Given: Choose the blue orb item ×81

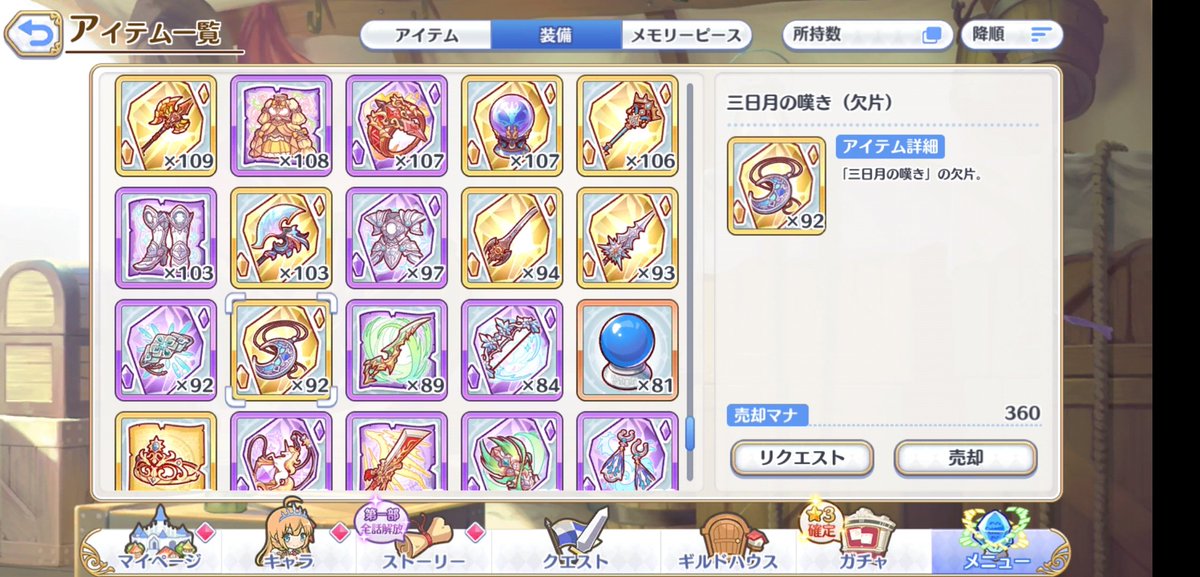Looking at the screenshot, I should point(627,349).
